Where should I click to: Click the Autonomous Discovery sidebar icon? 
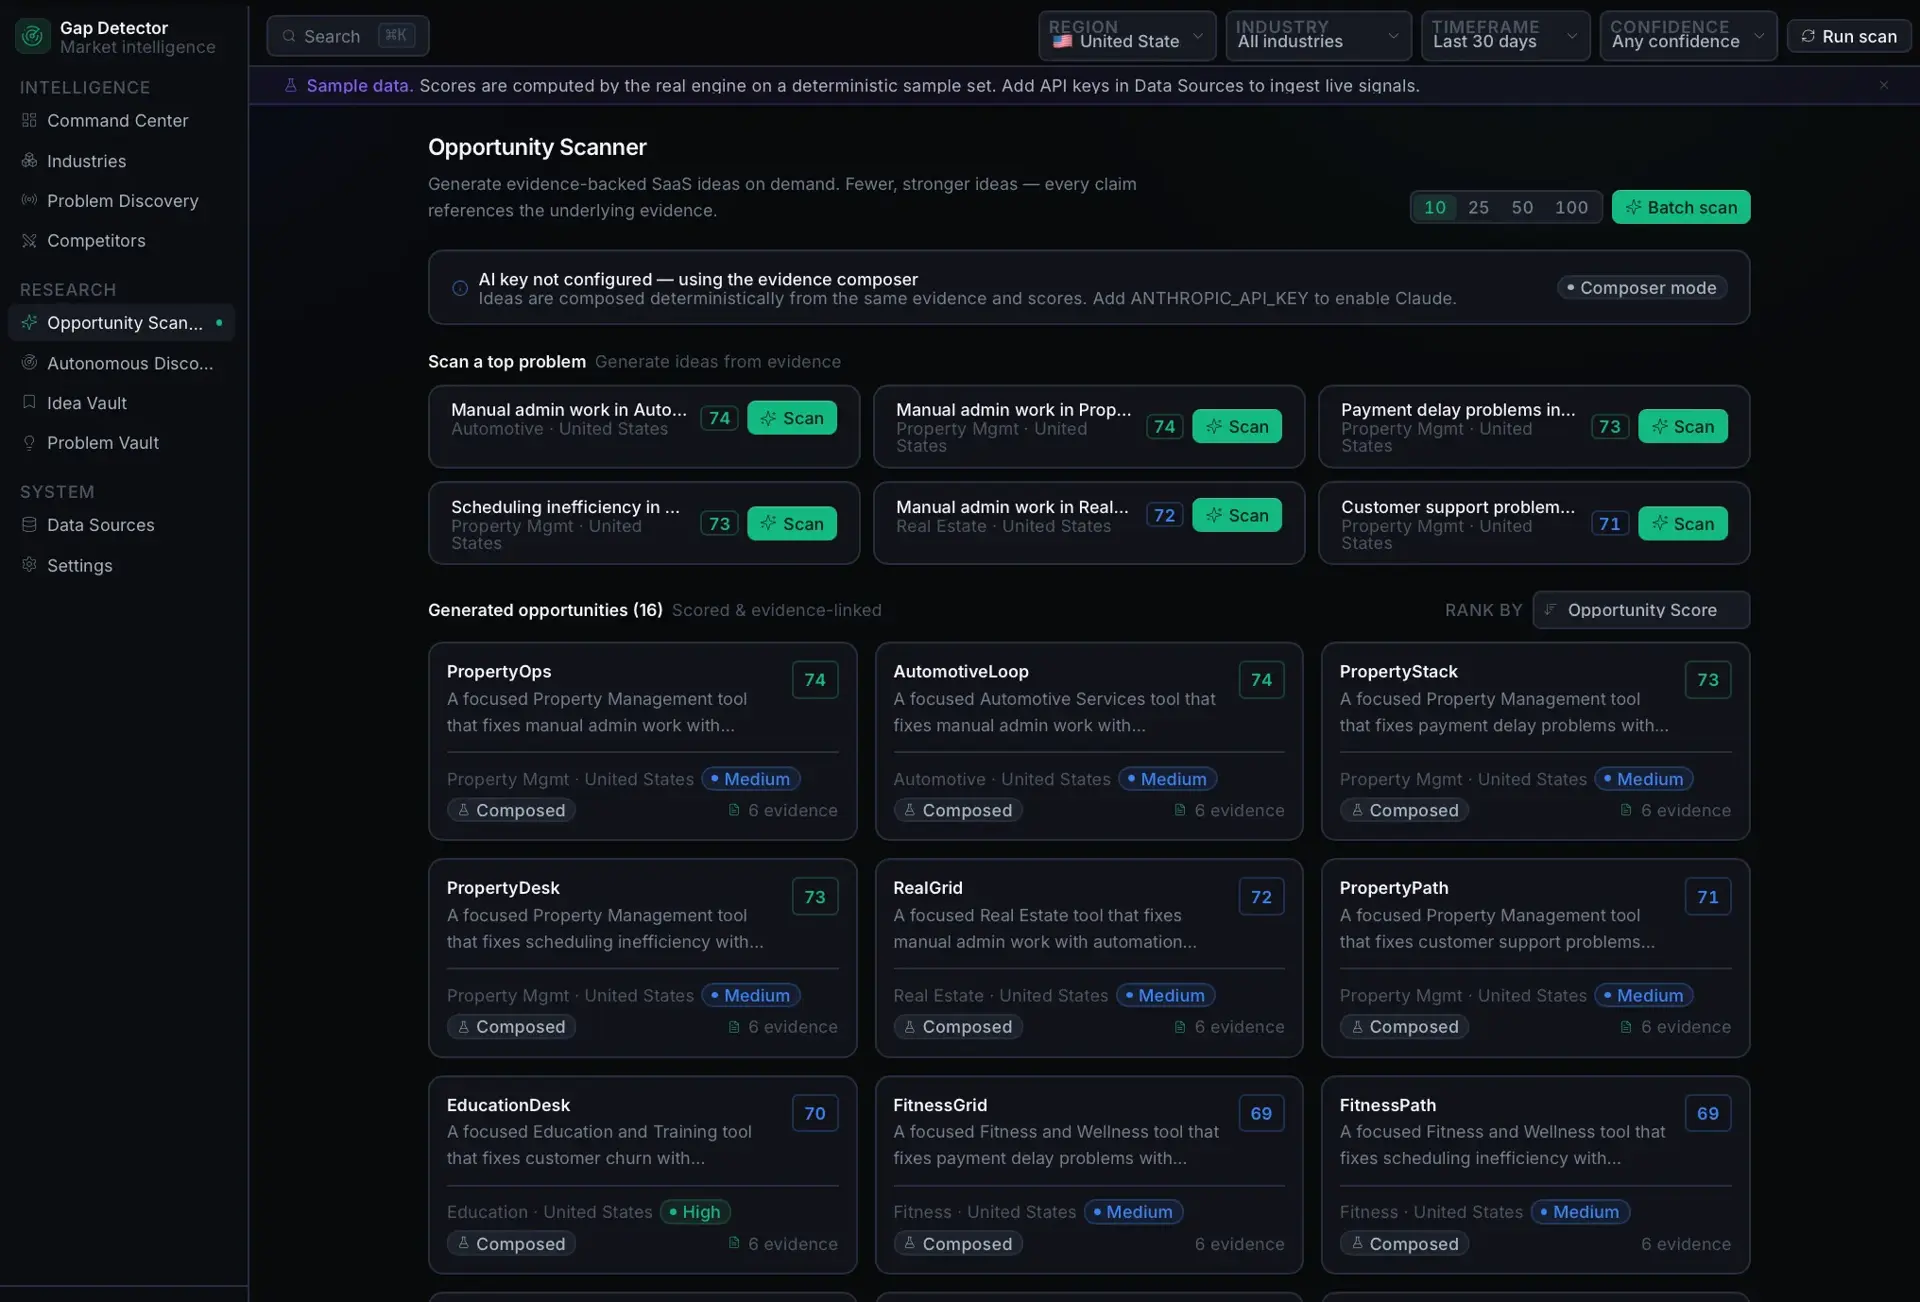tap(29, 362)
